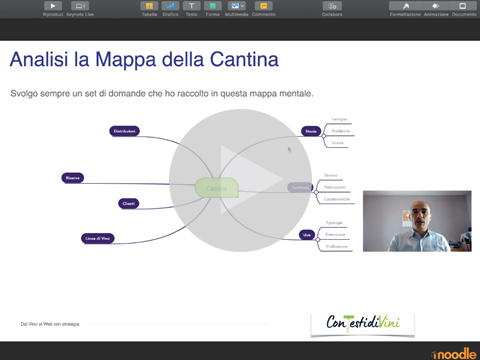Add a shape using Forma icon
480x360 pixels.
(213, 6)
